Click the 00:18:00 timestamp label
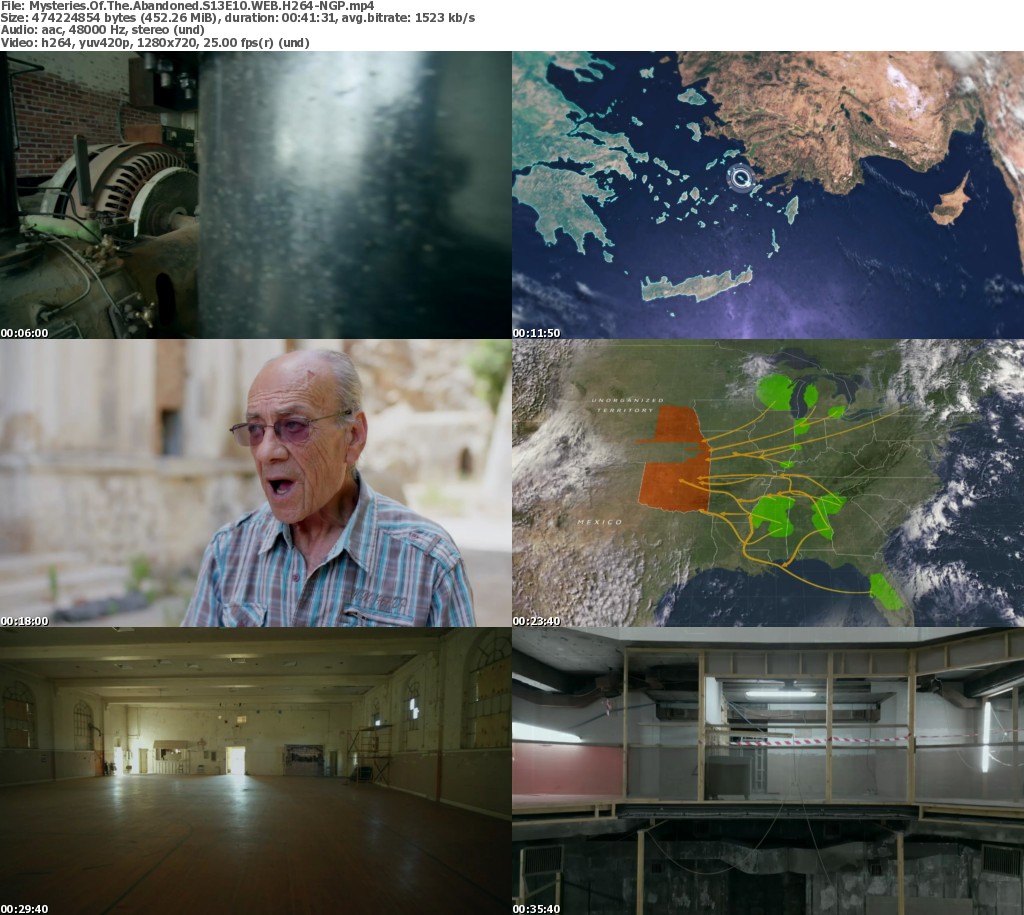 click(x=24, y=621)
